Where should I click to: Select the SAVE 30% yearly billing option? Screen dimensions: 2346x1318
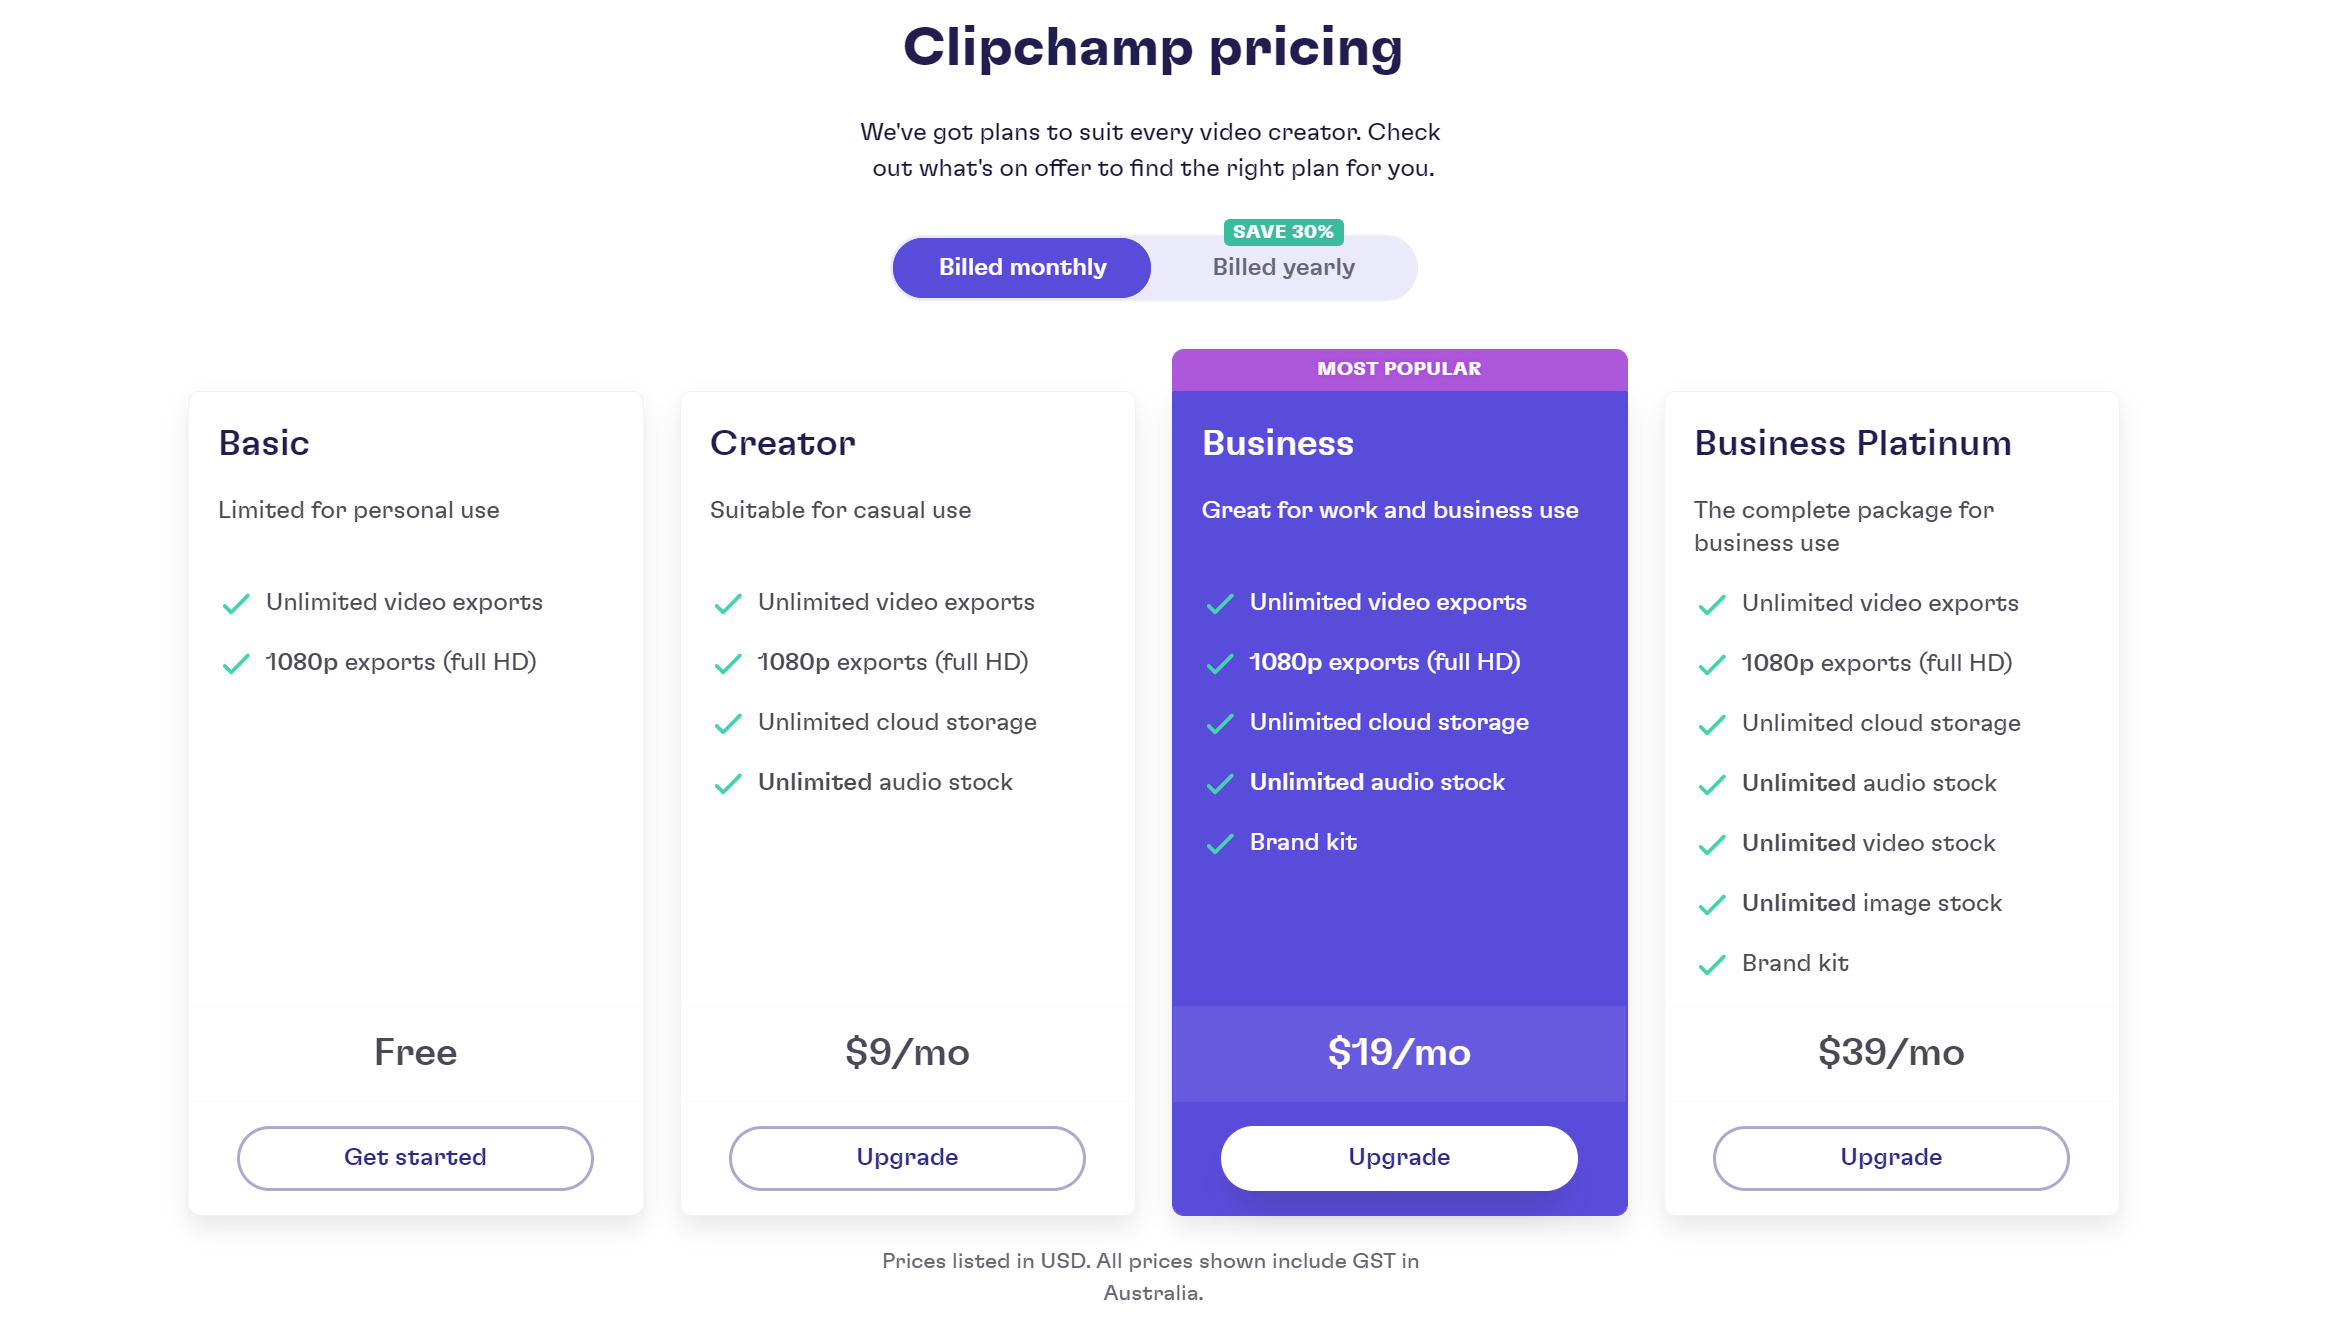[1281, 266]
